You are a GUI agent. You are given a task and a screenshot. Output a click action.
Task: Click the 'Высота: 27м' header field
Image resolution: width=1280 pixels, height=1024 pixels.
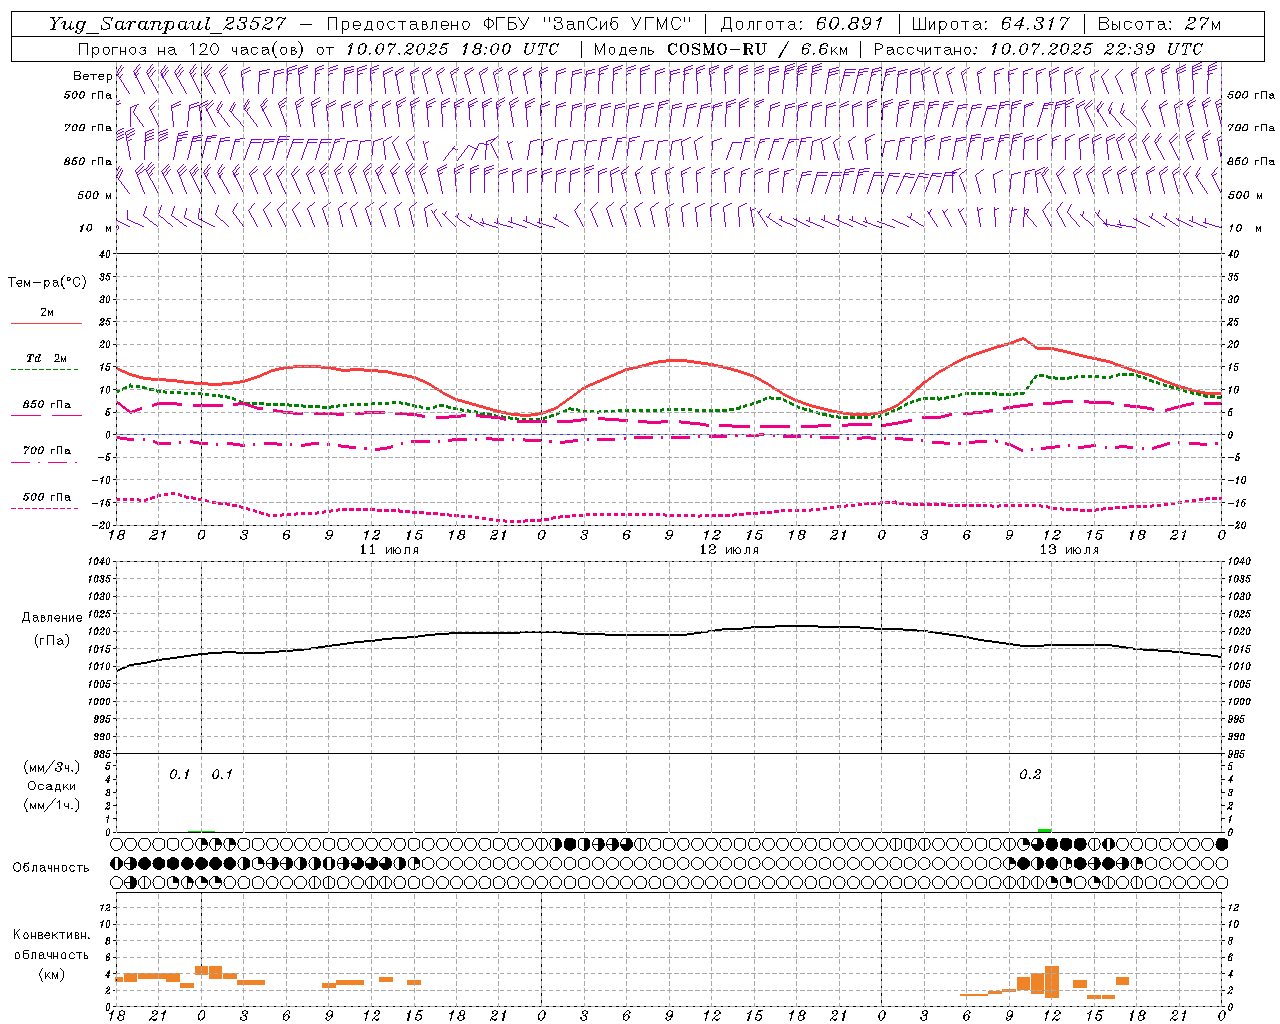pyautogui.click(x=1159, y=23)
